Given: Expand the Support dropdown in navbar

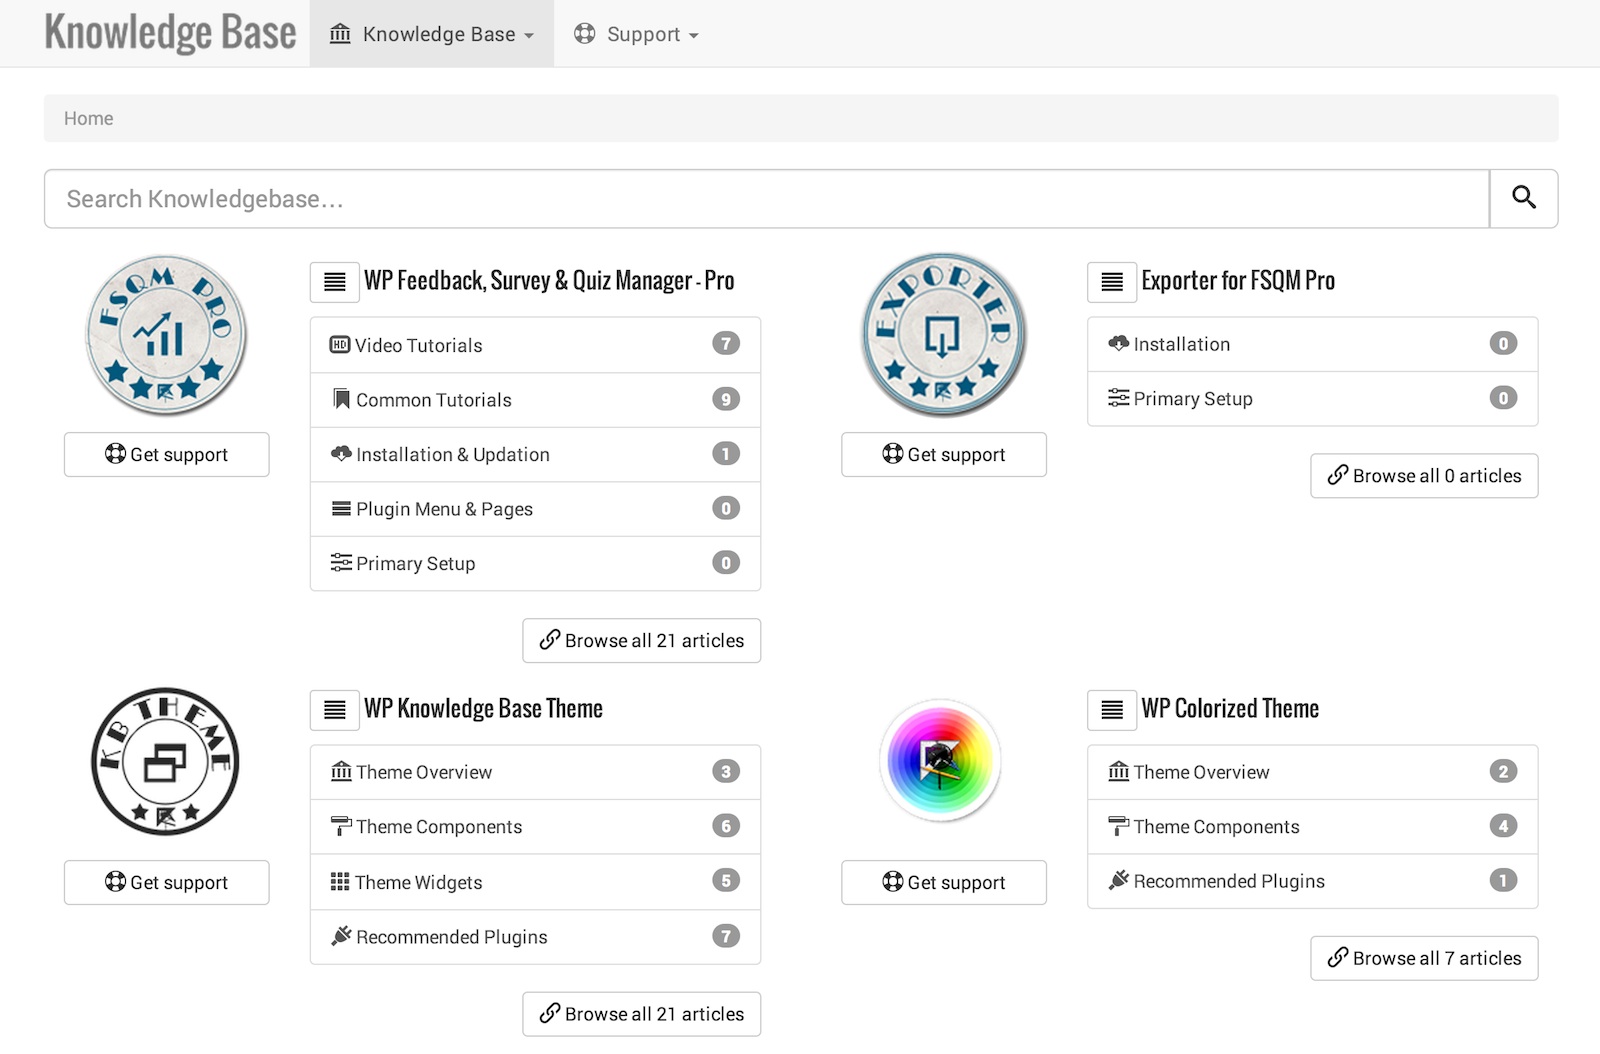Looking at the screenshot, I should 636,34.
